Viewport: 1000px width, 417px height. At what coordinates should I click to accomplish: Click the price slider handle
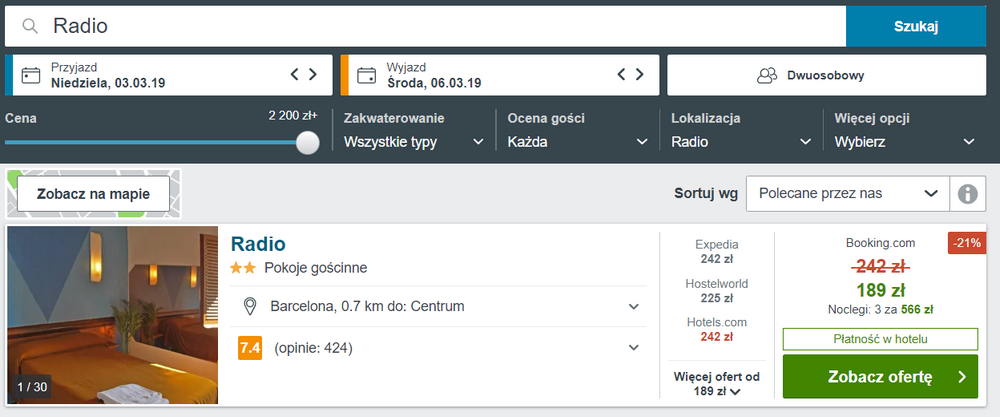point(308,142)
